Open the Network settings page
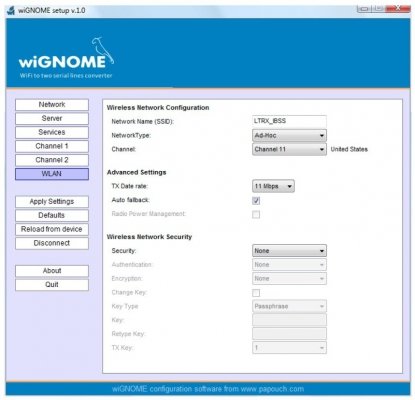The height and width of the screenshot is (400, 415). pyautogui.click(x=52, y=105)
